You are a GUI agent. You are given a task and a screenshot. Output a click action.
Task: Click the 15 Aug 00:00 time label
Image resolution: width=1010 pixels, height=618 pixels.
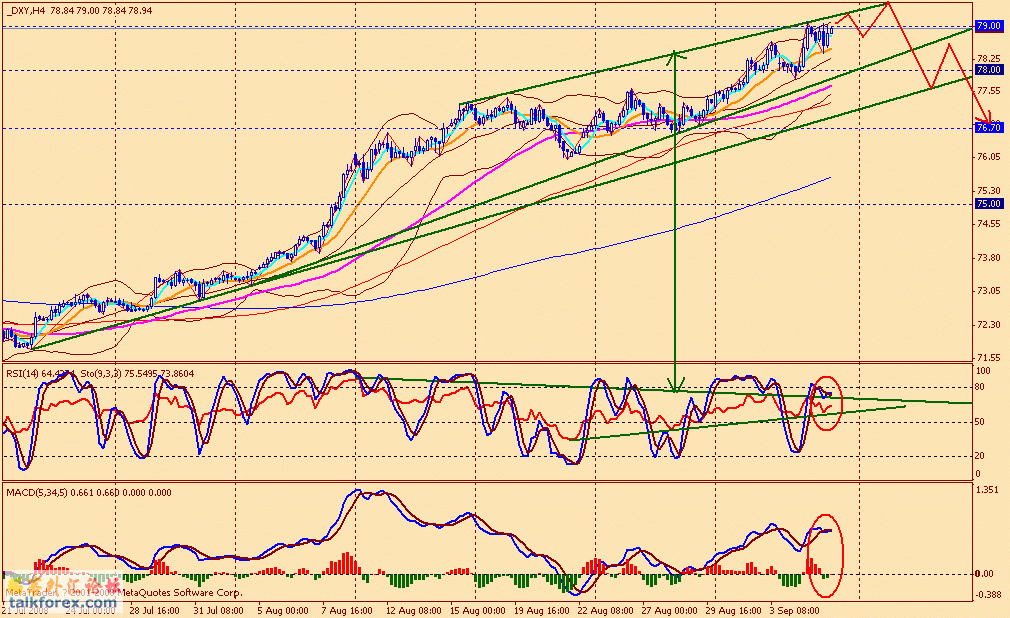[x=477, y=610]
